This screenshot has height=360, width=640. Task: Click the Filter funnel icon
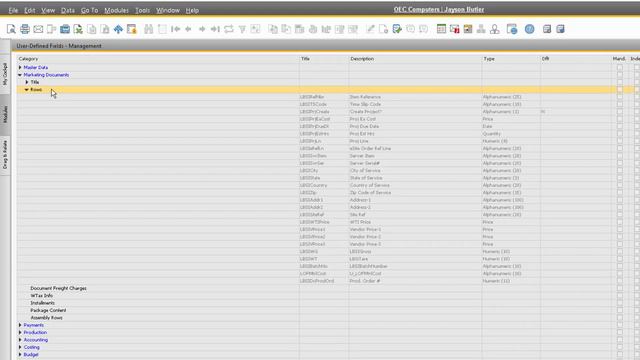tap(242, 29)
